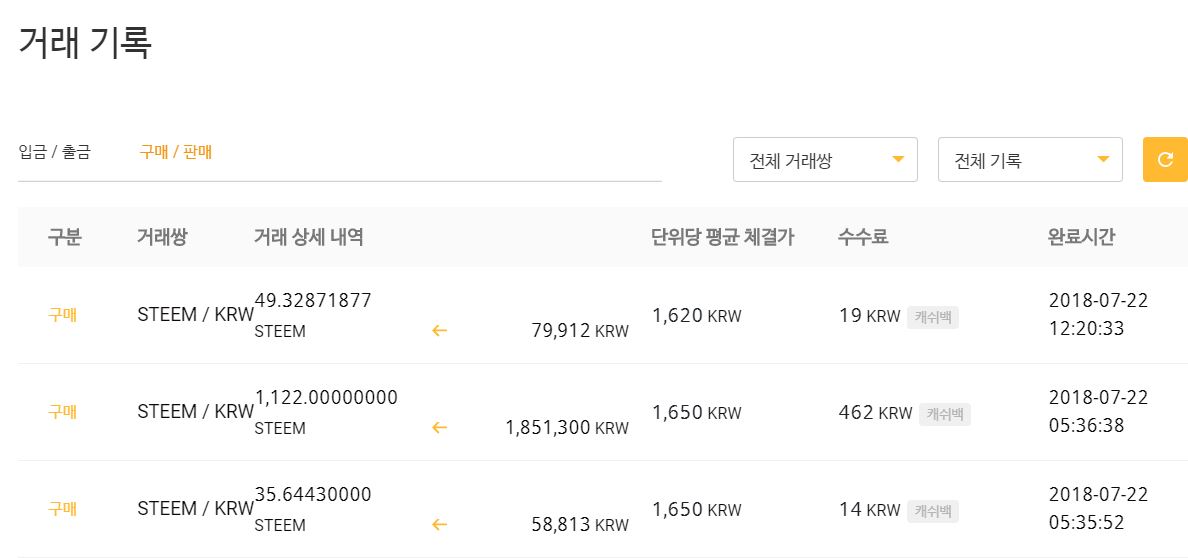Select the 구매 / 판매 tab
Image resolution: width=1188 pixels, height=558 pixels.
click(175, 152)
